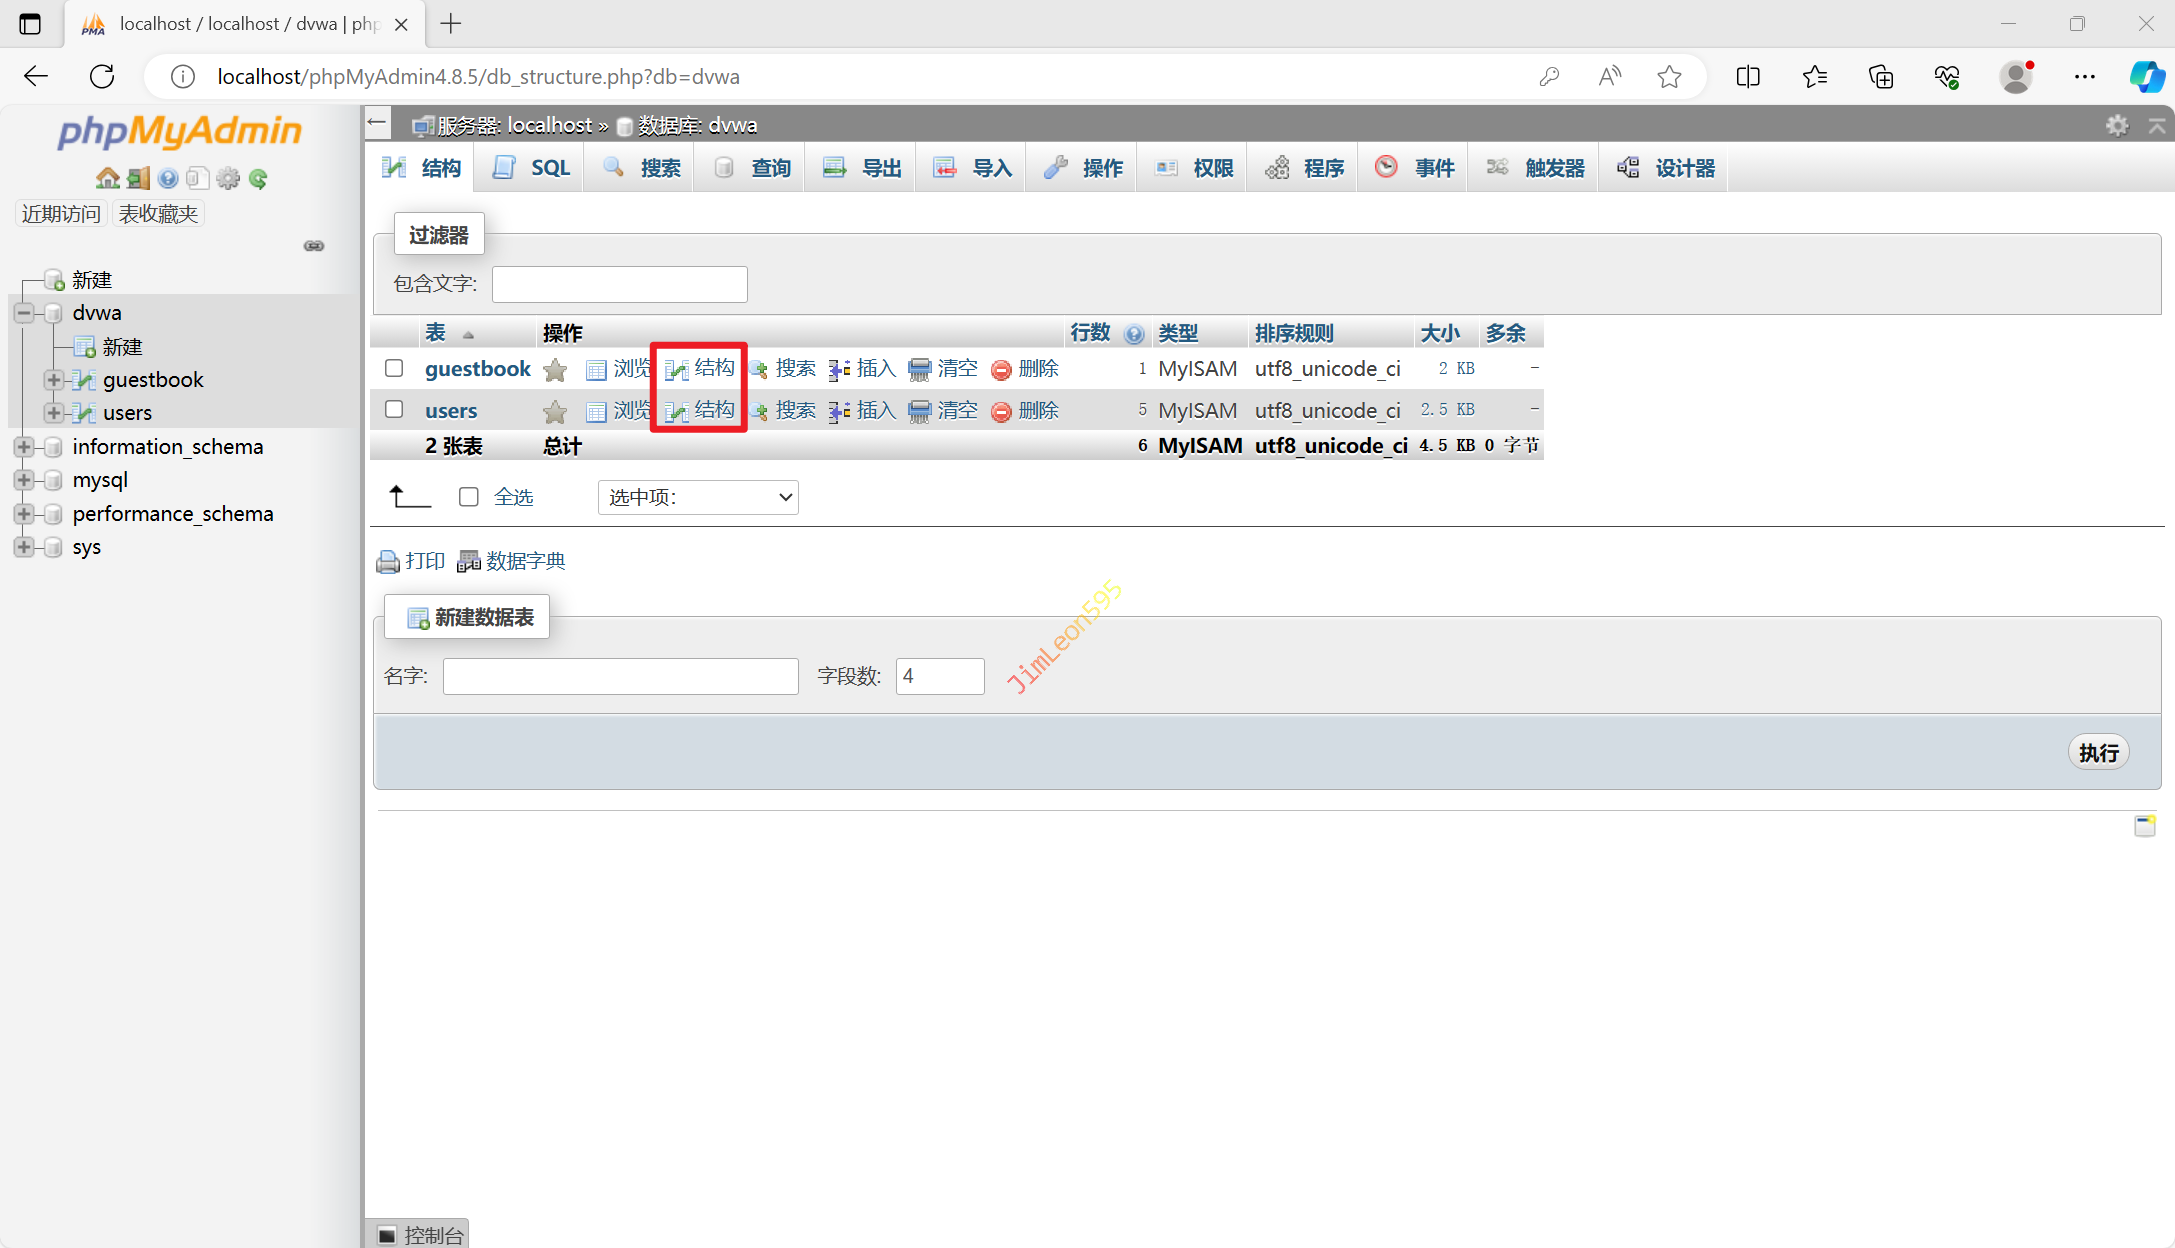Open the 数据字典 link

point(524,561)
